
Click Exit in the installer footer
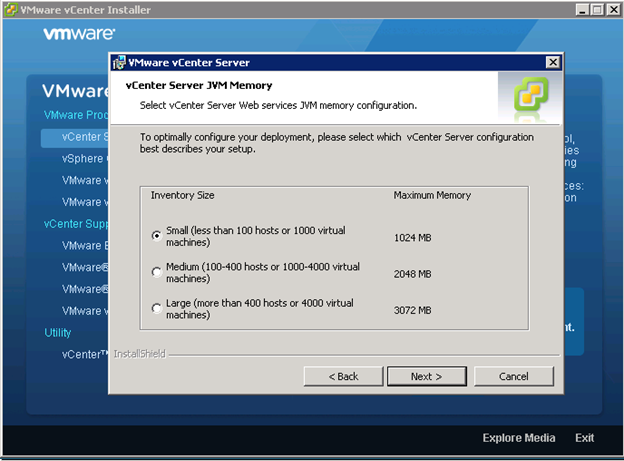pos(584,438)
